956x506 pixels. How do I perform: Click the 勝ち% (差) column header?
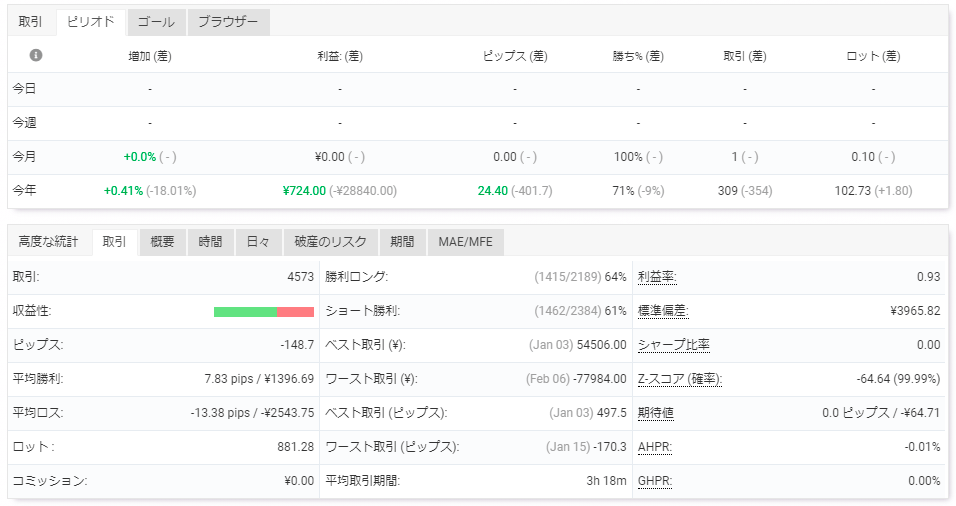pyautogui.click(x=638, y=56)
